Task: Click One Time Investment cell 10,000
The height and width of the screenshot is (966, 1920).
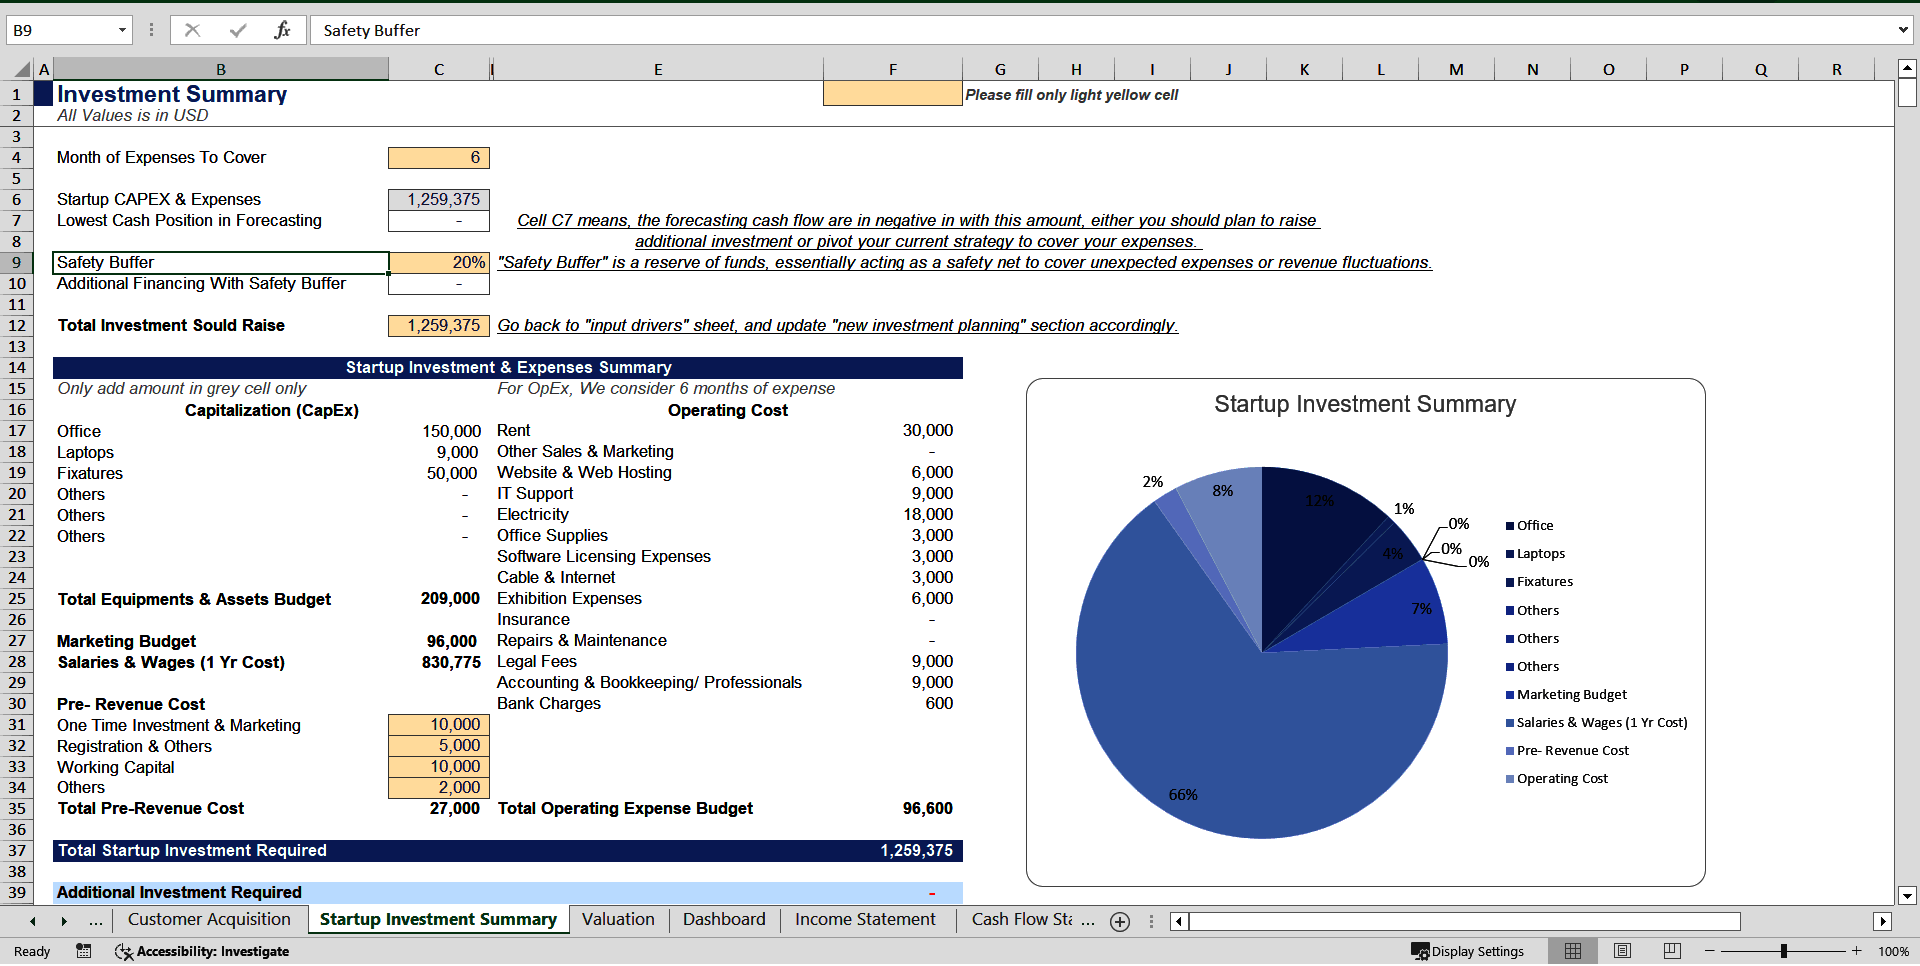Action: coord(438,724)
